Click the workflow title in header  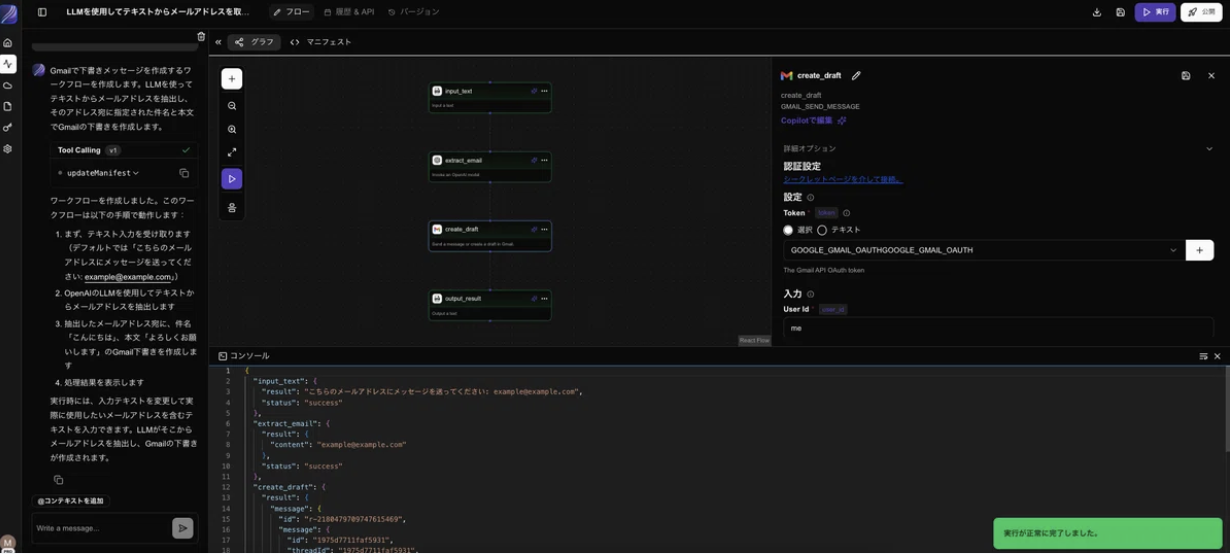click(x=158, y=12)
